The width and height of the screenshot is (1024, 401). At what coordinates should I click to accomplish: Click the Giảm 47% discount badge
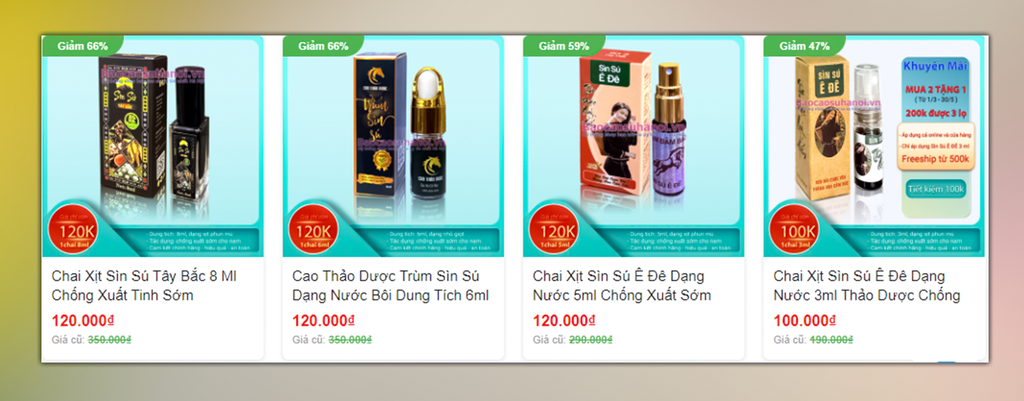(804, 46)
